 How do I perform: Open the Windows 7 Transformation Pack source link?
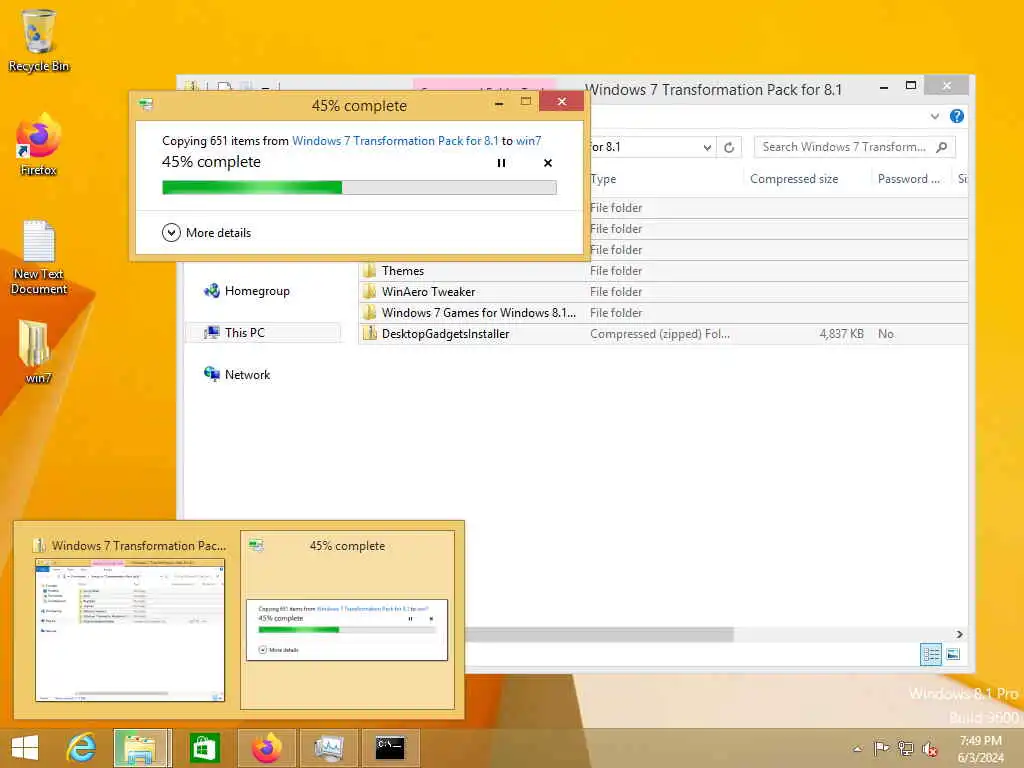(394, 141)
